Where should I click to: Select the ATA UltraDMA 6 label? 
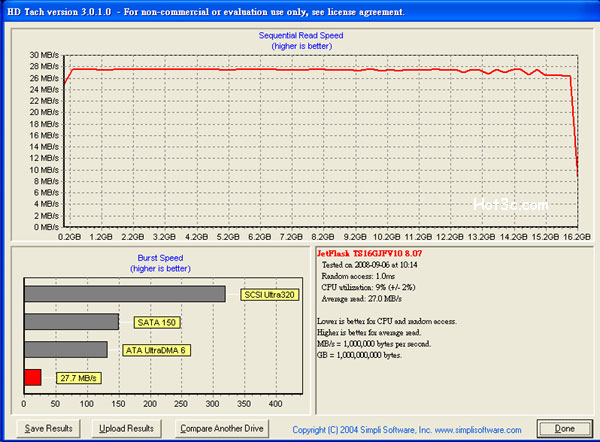pos(156,349)
